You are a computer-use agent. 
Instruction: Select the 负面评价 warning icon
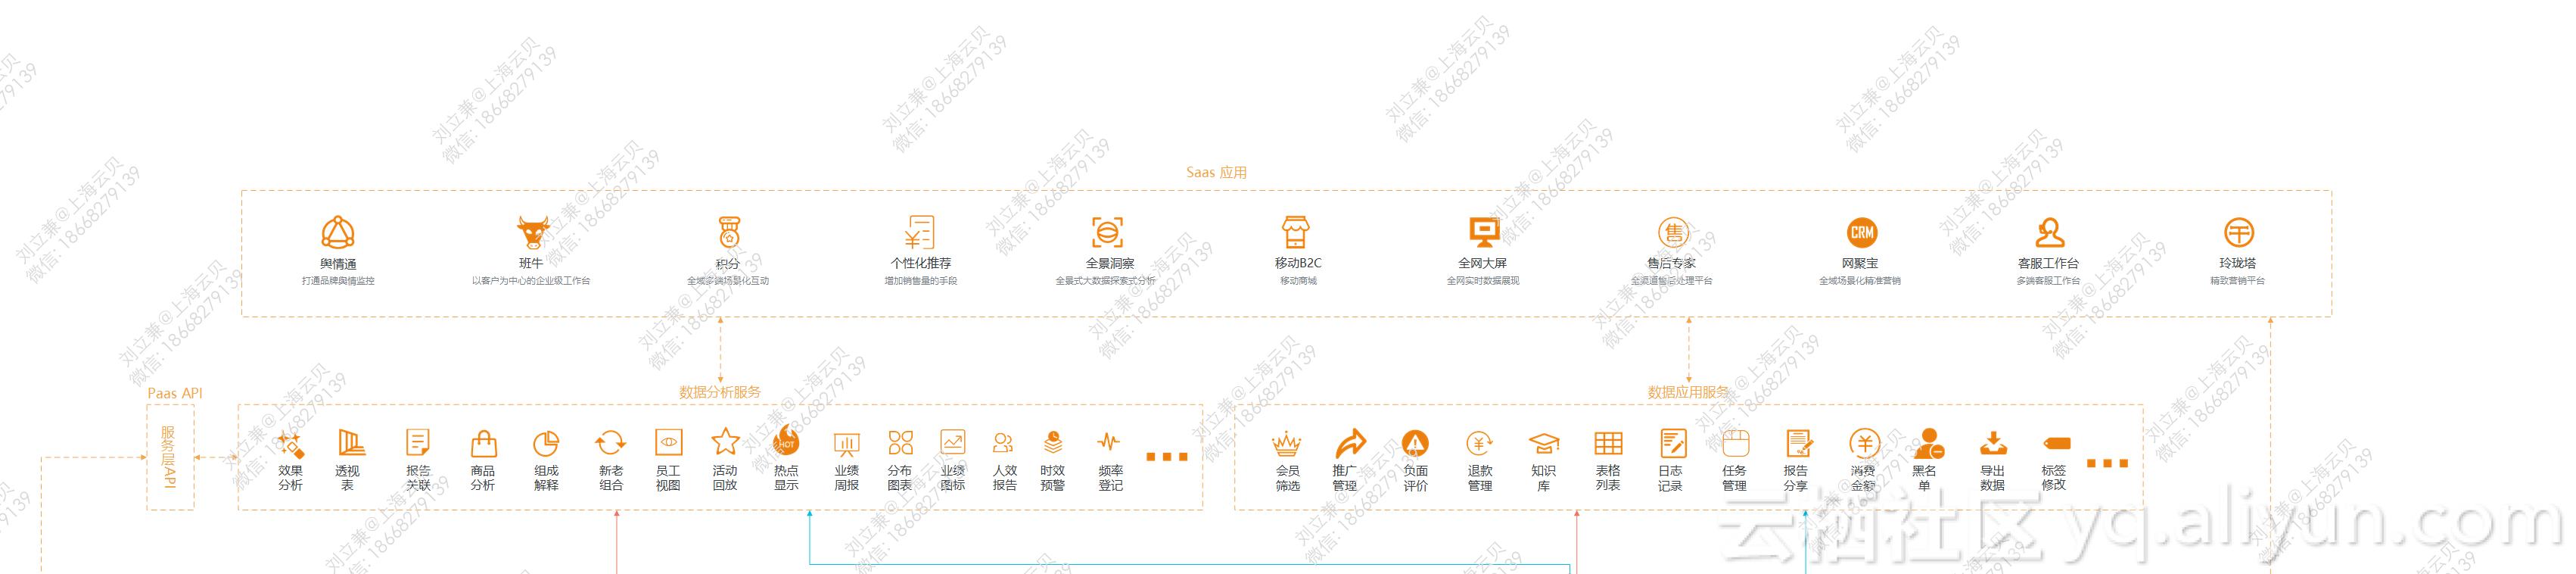pos(1415,444)
